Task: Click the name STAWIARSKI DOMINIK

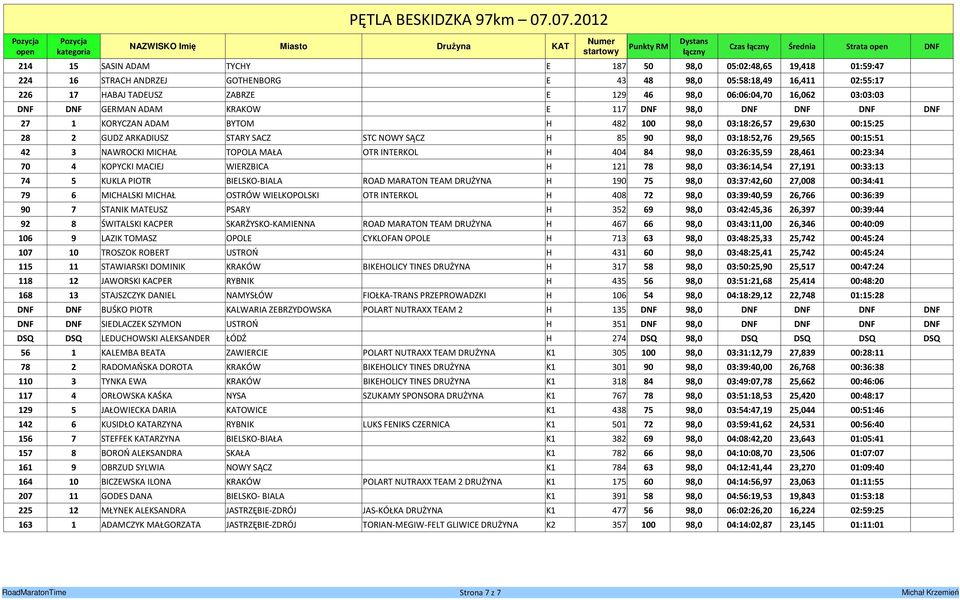Action: [143, 267]
